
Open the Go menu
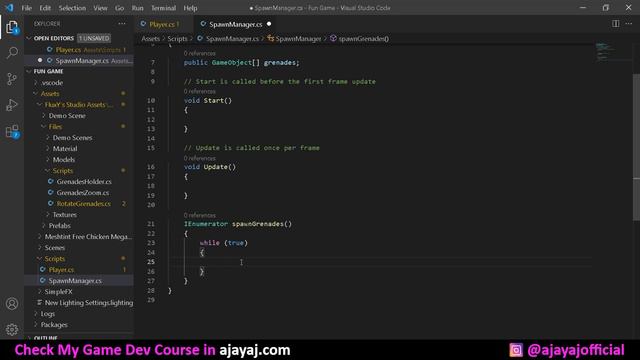tap(119, 8)
